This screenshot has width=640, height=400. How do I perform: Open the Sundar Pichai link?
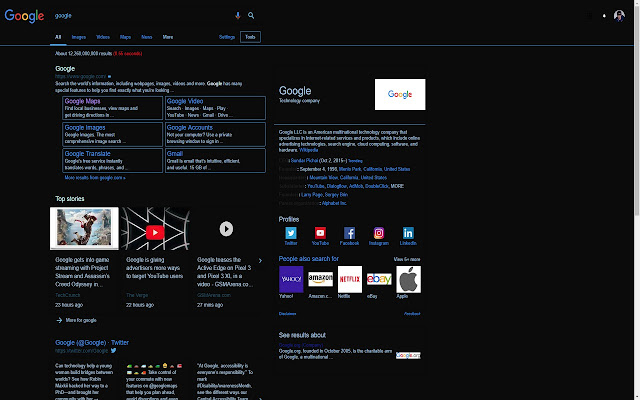pos(304,161)
